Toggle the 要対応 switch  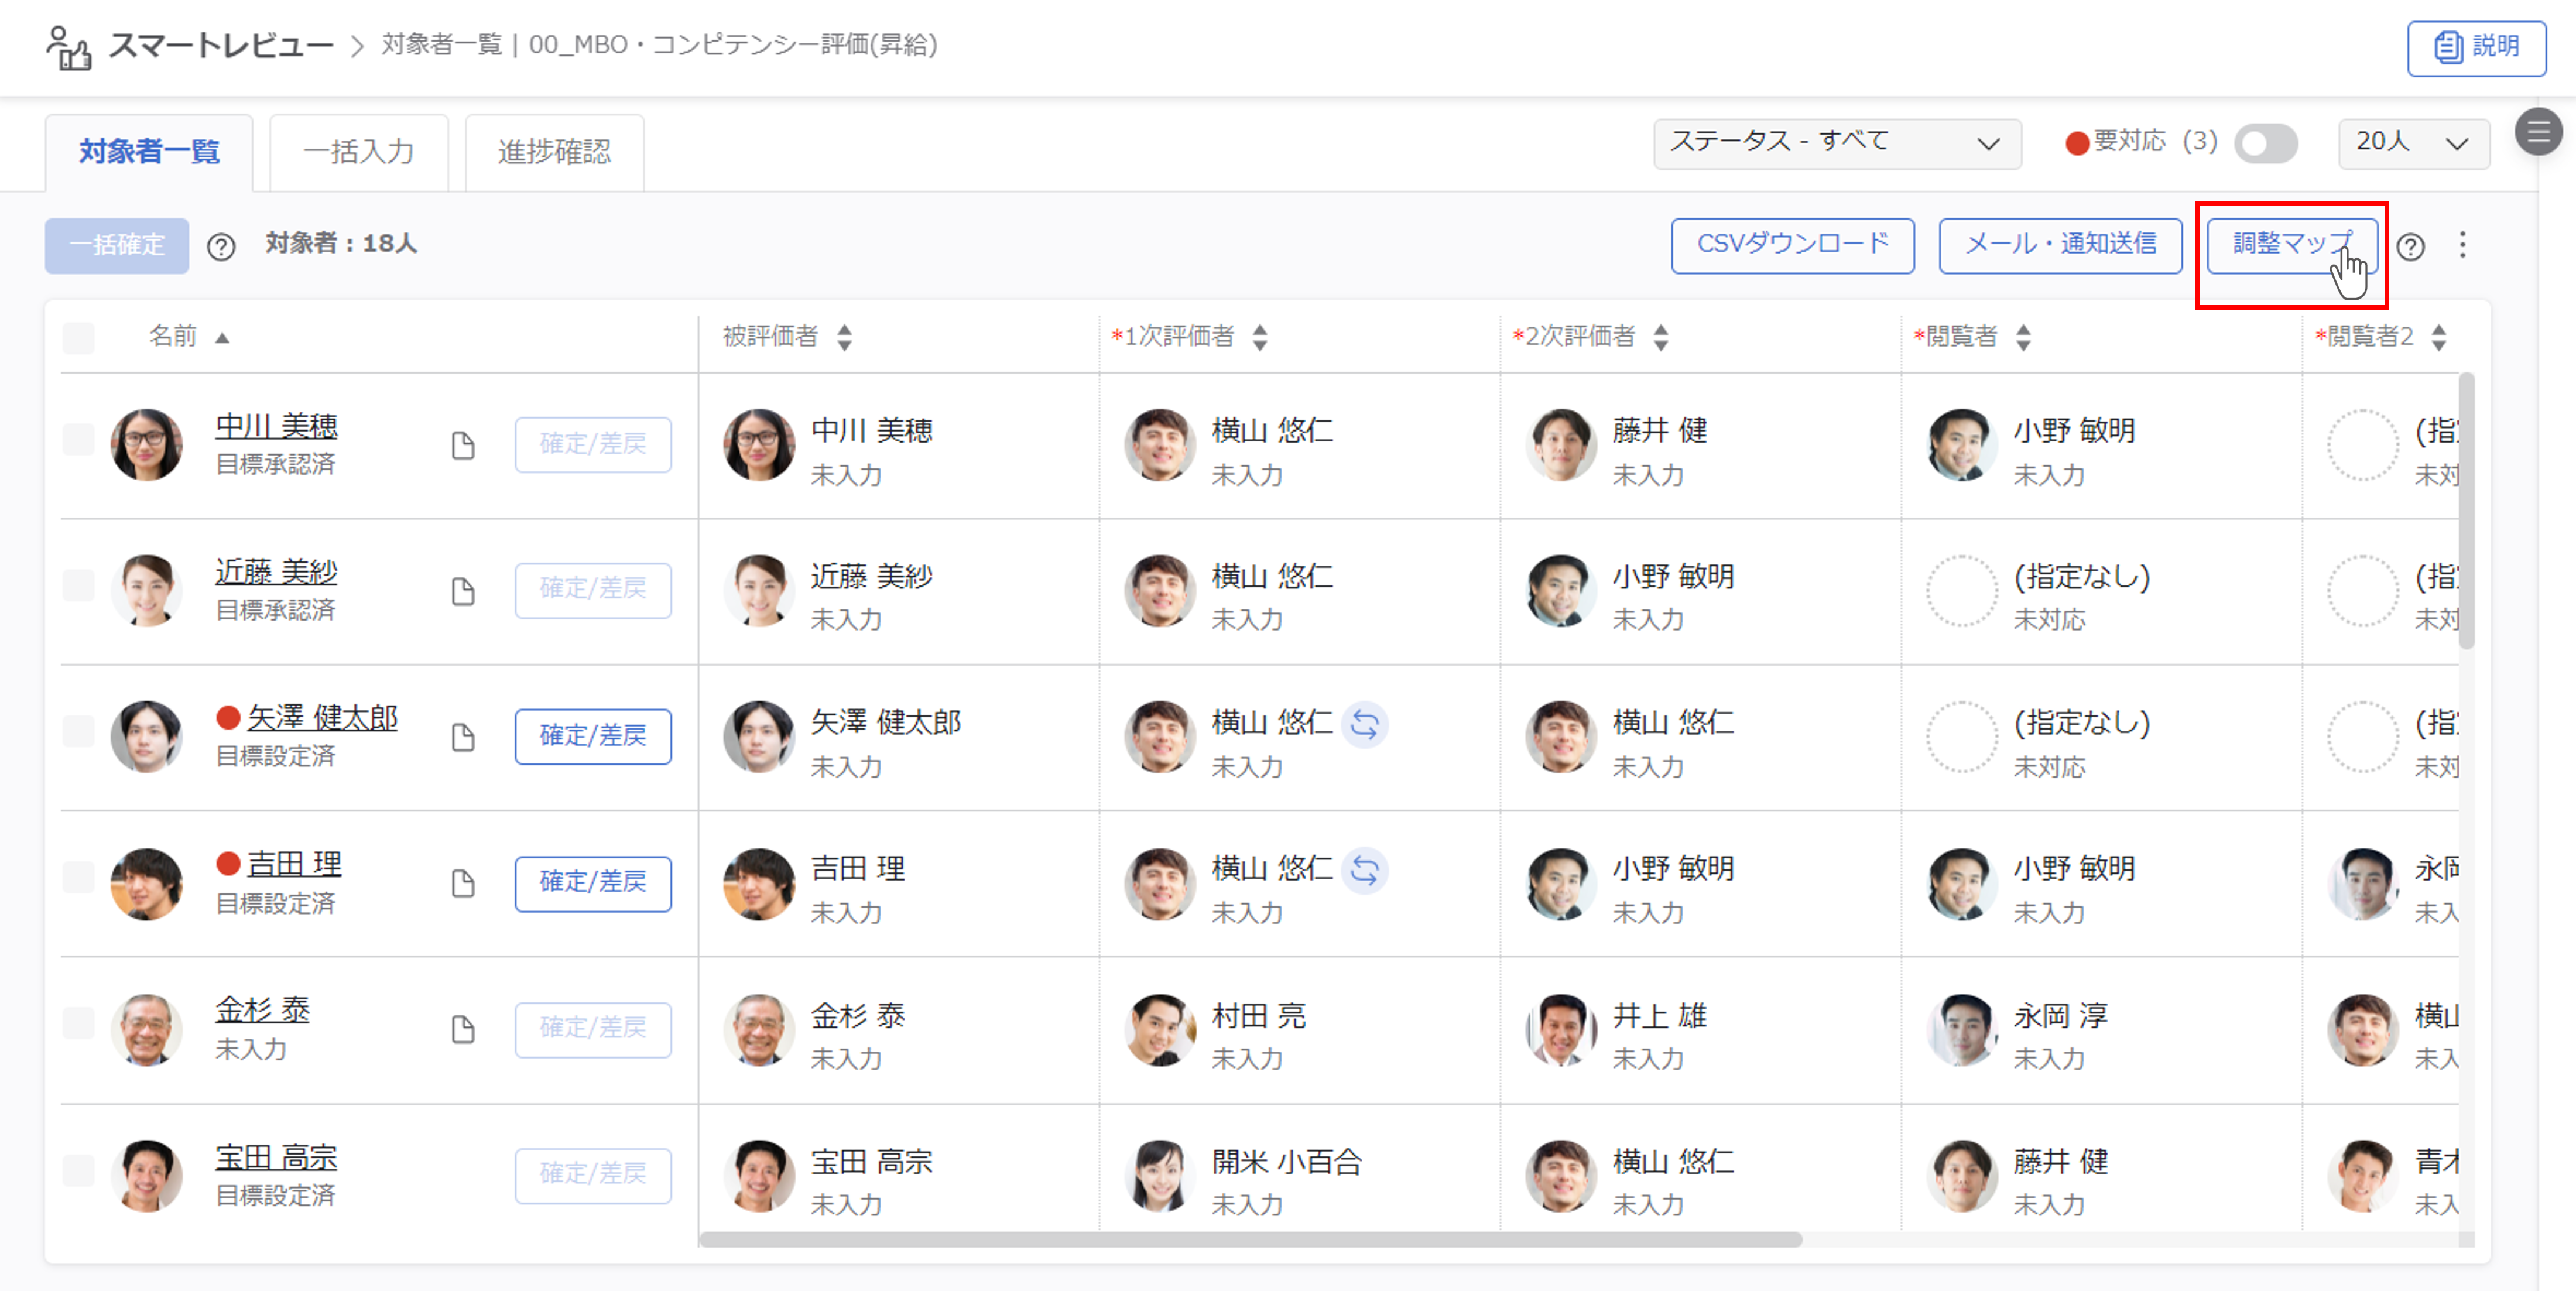coord(2265,143)
